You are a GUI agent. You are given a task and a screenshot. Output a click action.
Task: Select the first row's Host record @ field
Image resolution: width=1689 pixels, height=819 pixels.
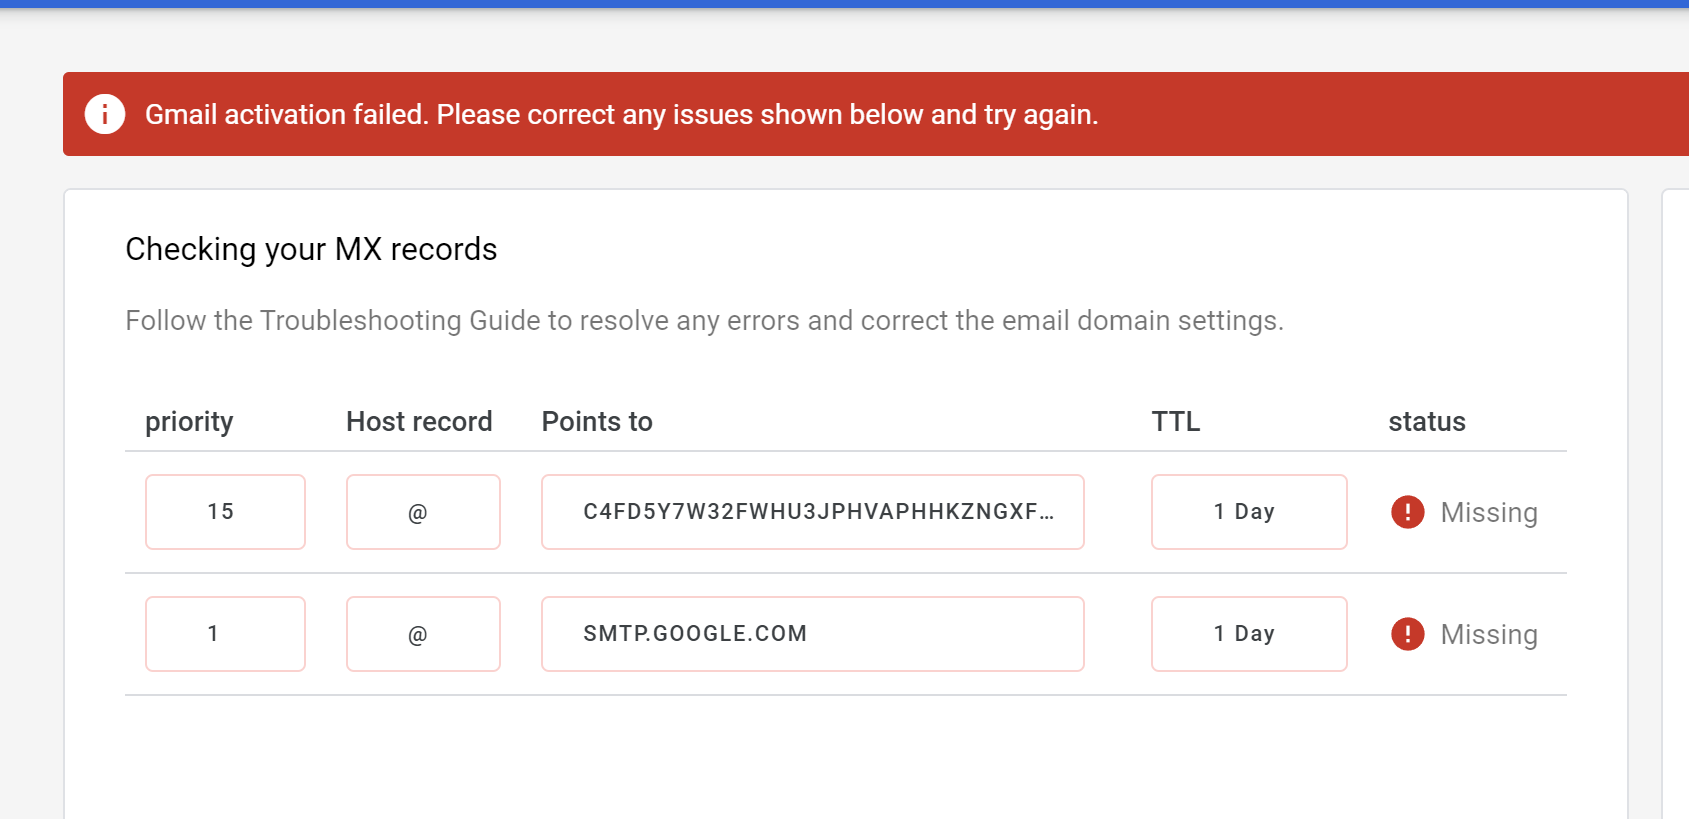423,512
